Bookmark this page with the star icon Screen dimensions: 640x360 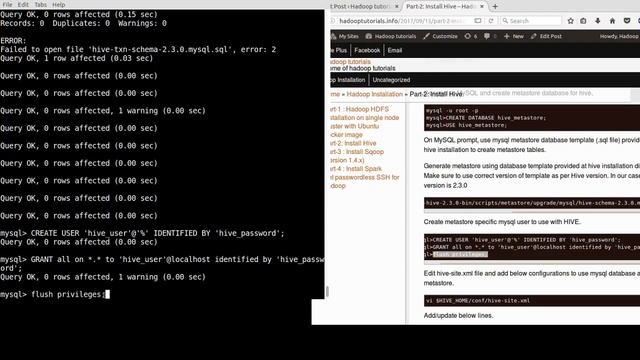point(571,21)
